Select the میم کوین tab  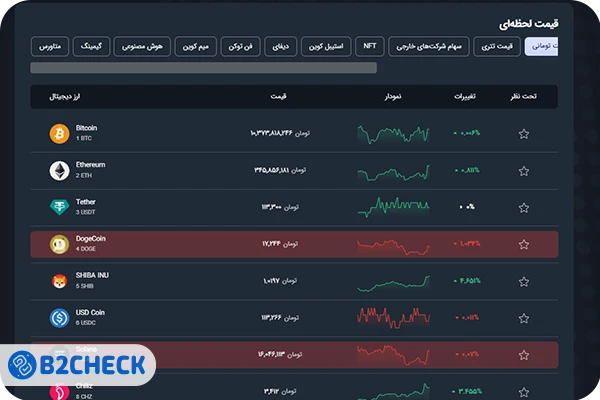(196, 46)
